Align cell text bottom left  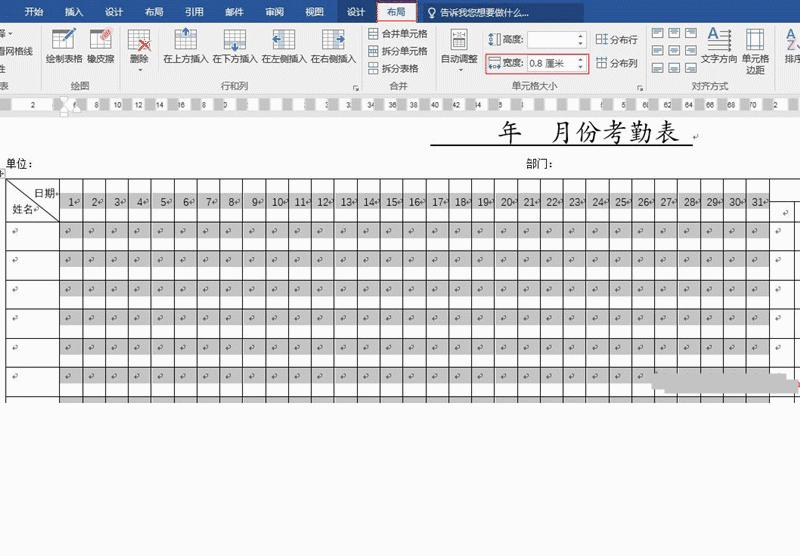(658, 67)
